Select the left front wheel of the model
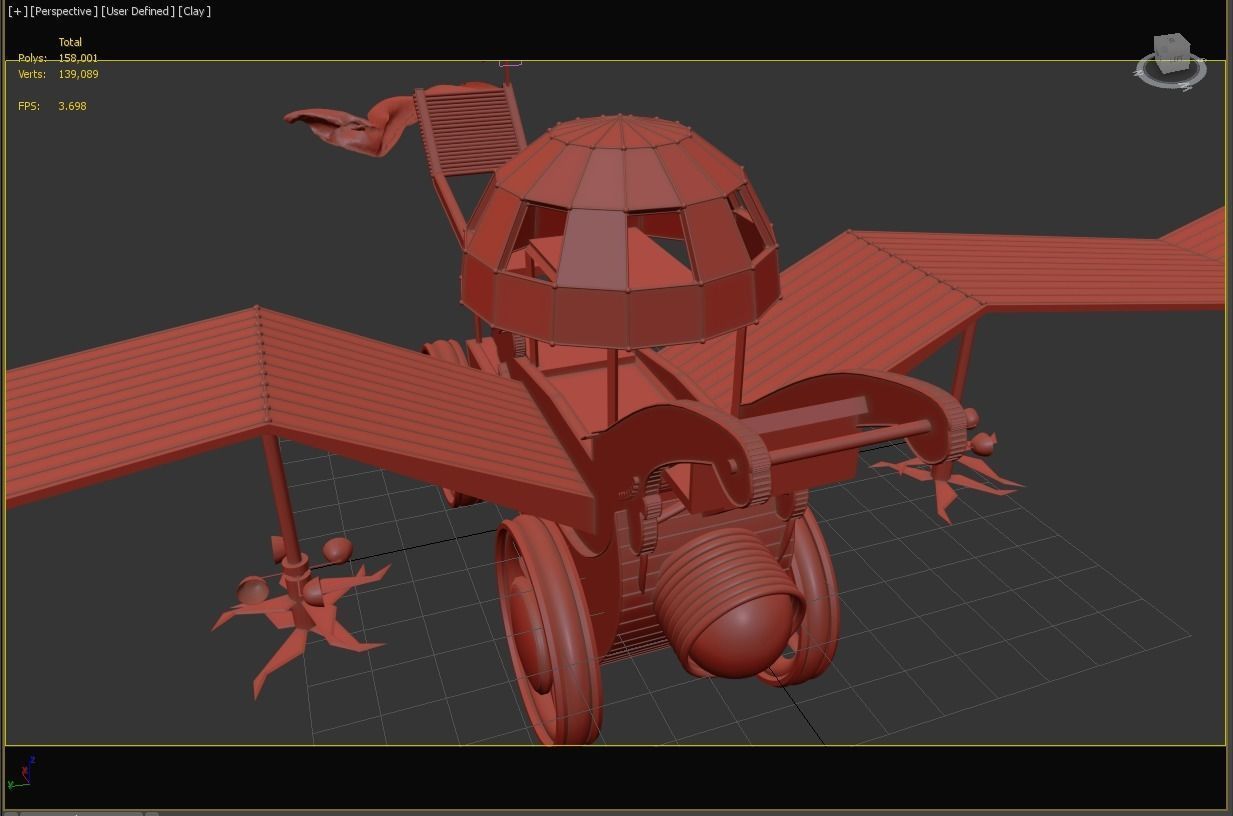The image size is (1233, 816). (x=550, y=630)
